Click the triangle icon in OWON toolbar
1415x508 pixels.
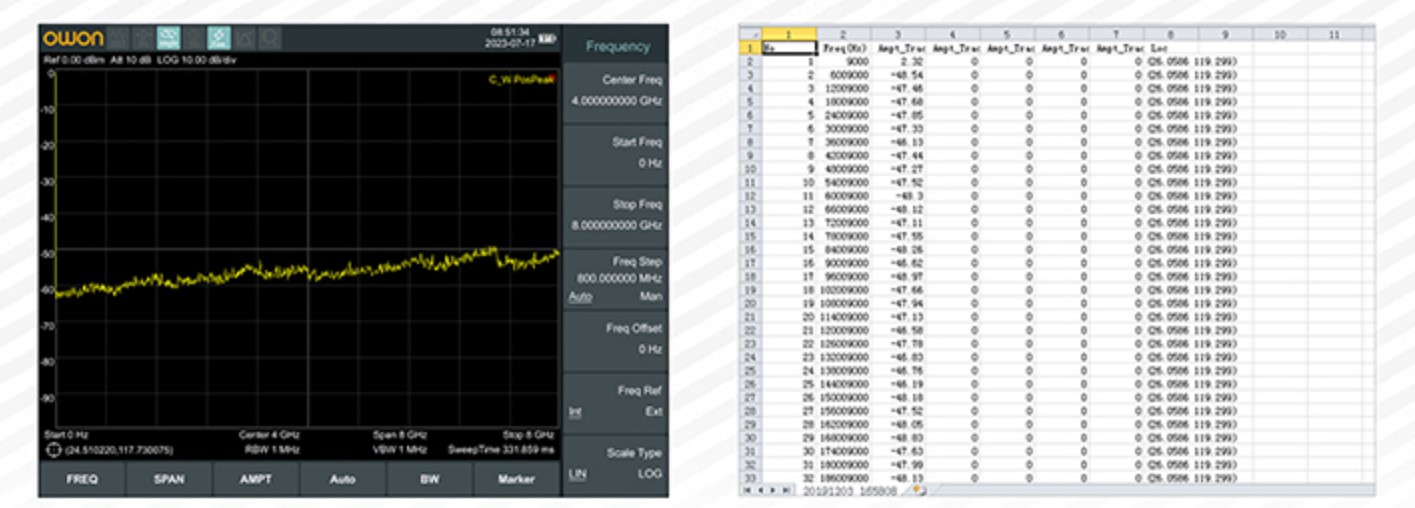point(245,38)
